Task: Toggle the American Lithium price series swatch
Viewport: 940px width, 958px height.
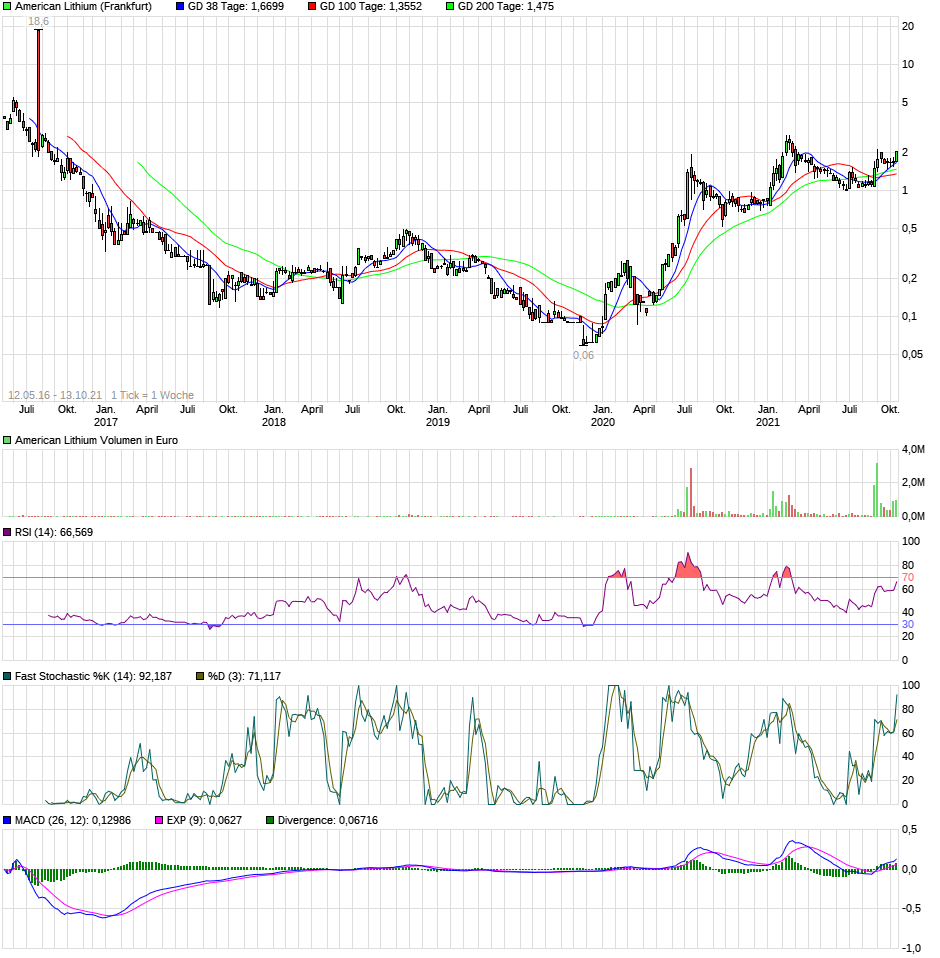Action: coord(7,7)
